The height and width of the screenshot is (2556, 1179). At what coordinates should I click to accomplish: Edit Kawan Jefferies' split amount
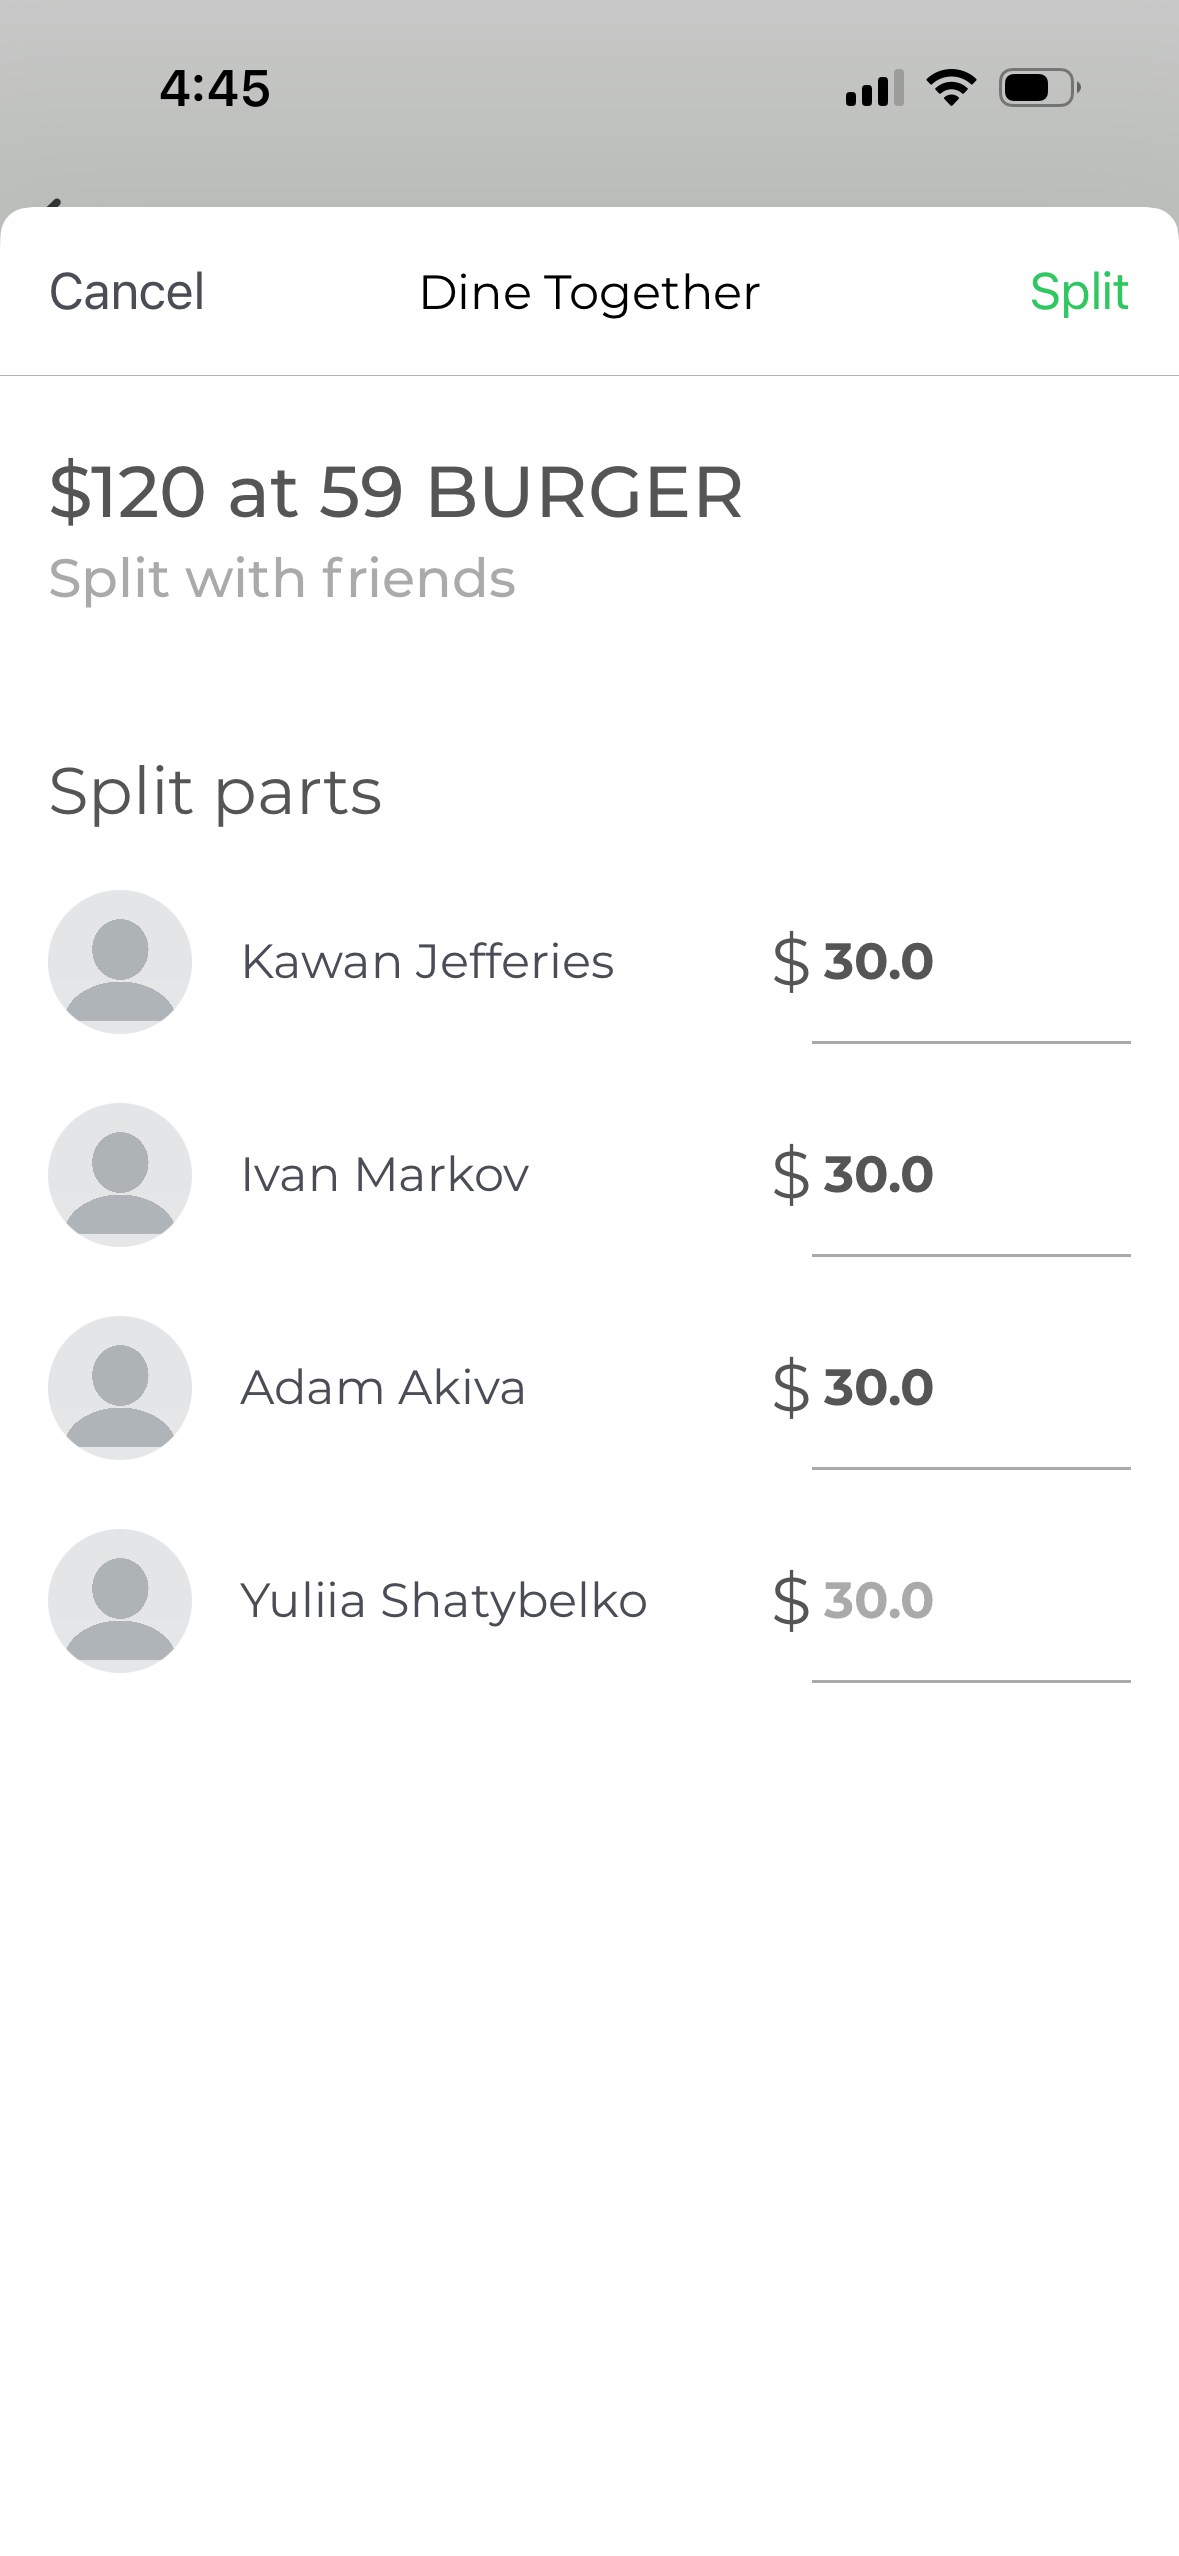(x=970, y=962)
